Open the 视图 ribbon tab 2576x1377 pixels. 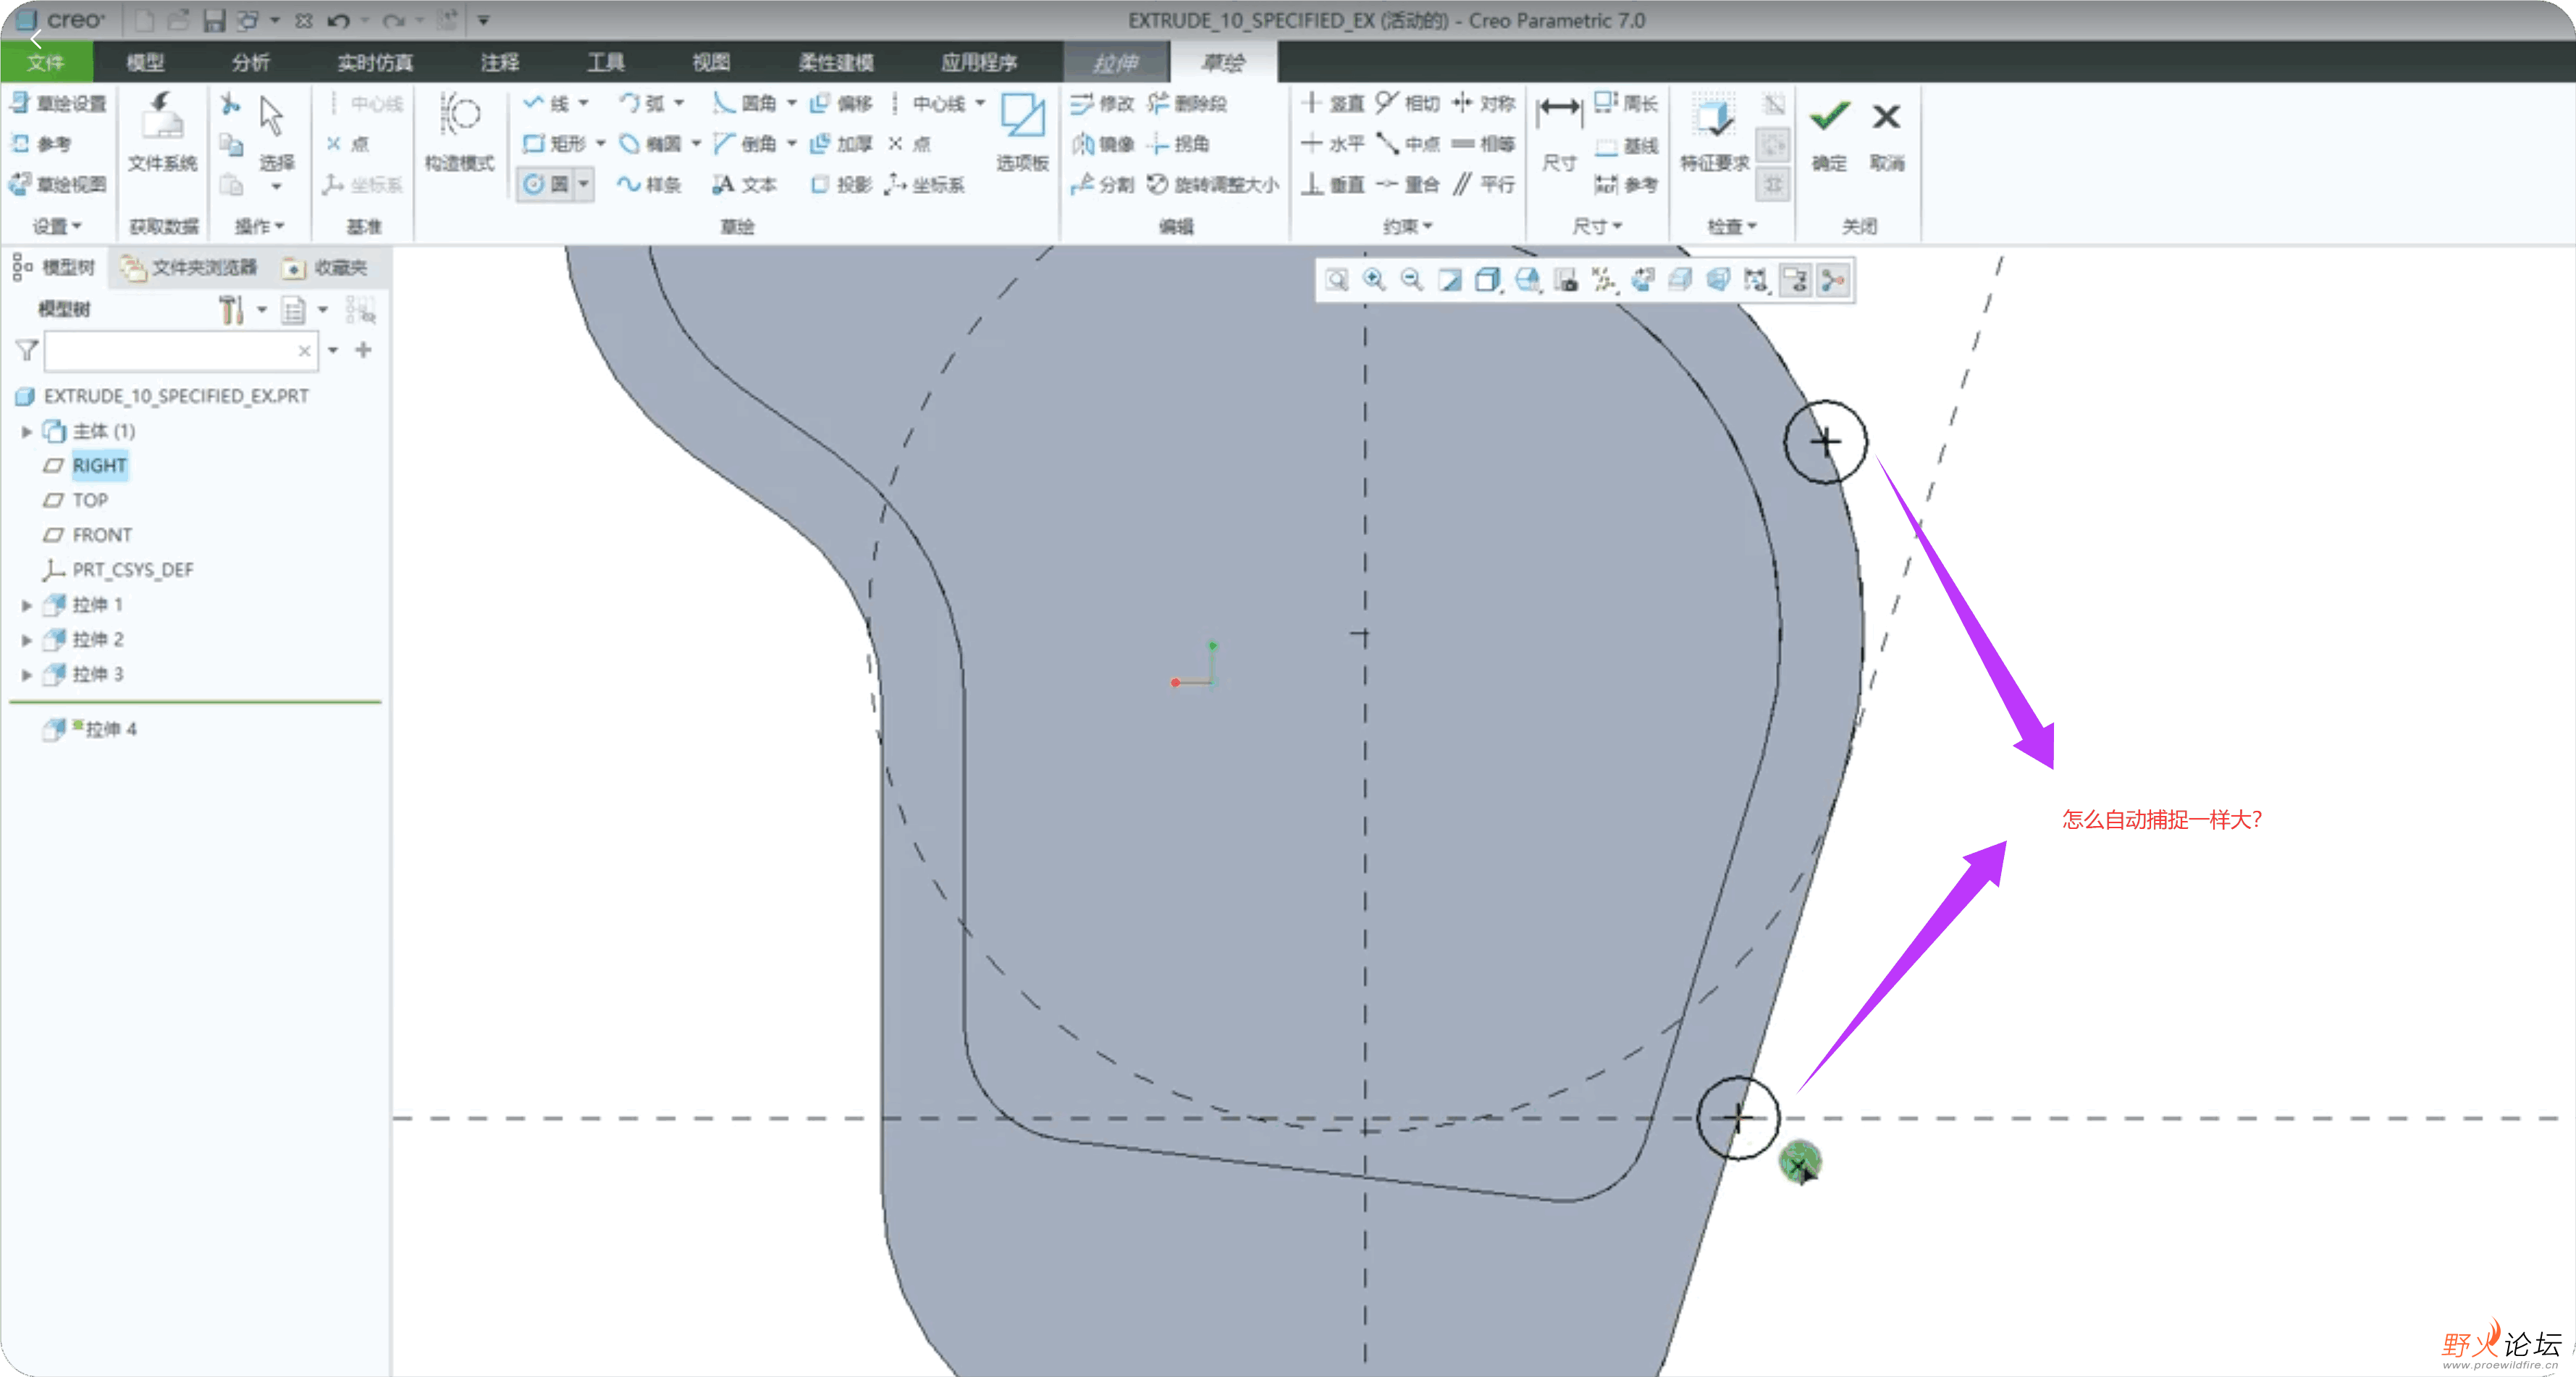(711, 62)
